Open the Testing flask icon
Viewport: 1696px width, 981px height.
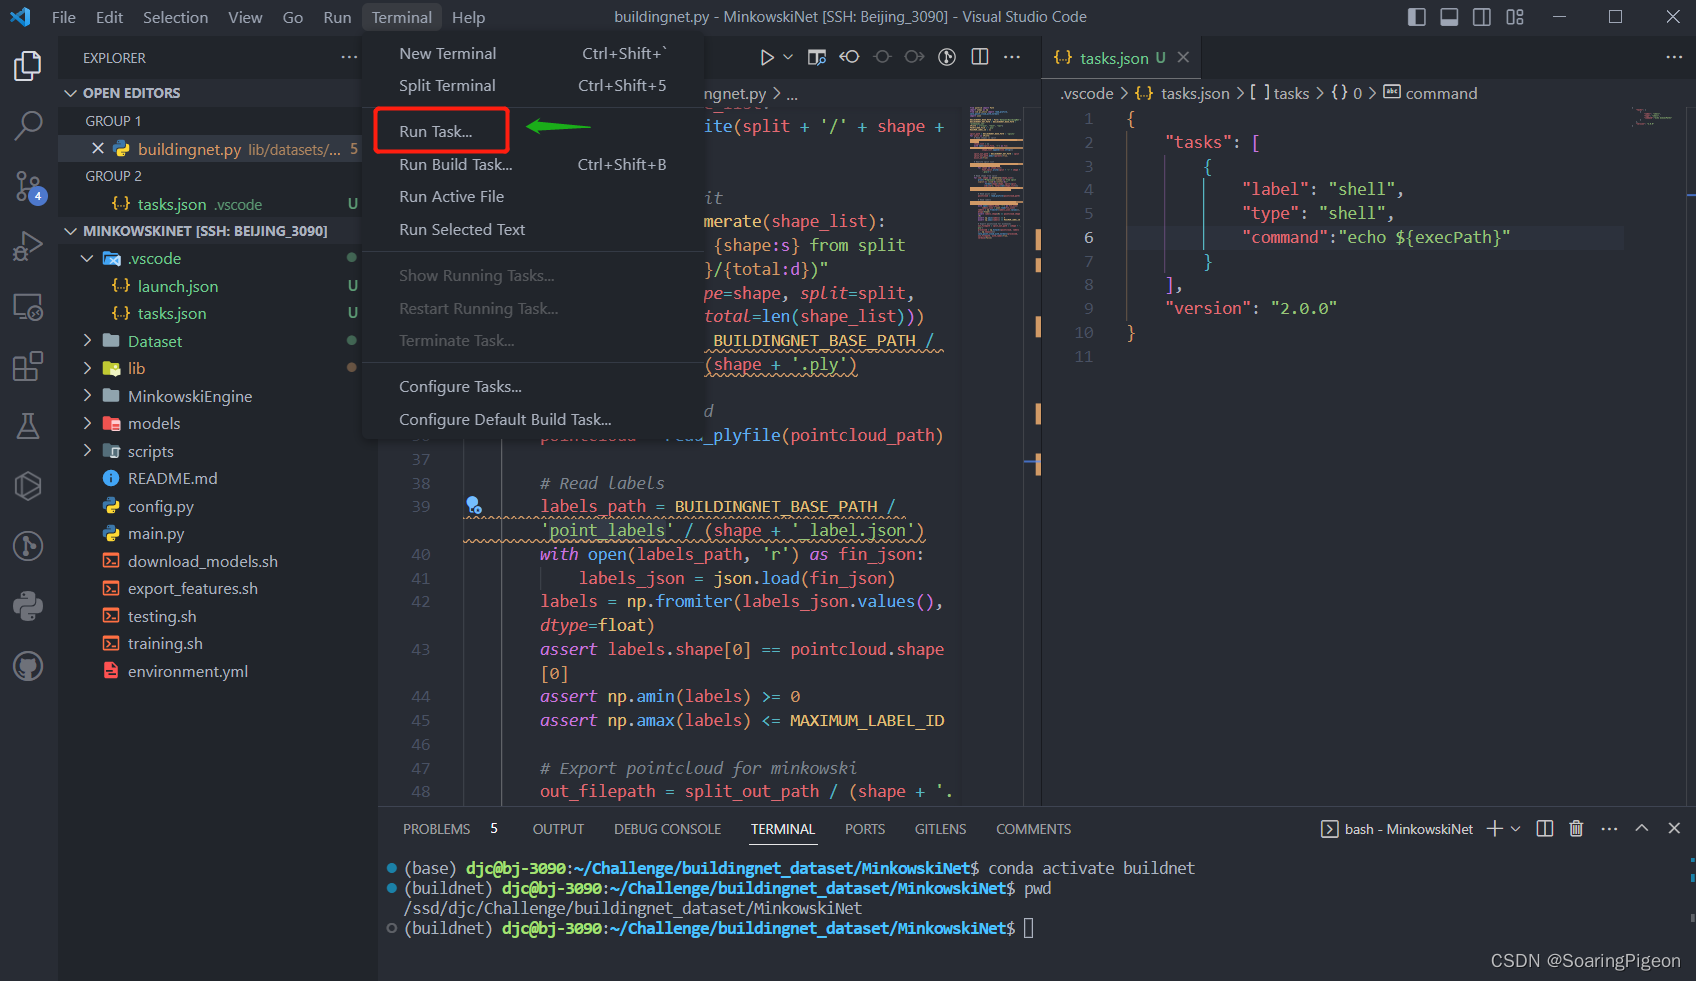point(28,426)
